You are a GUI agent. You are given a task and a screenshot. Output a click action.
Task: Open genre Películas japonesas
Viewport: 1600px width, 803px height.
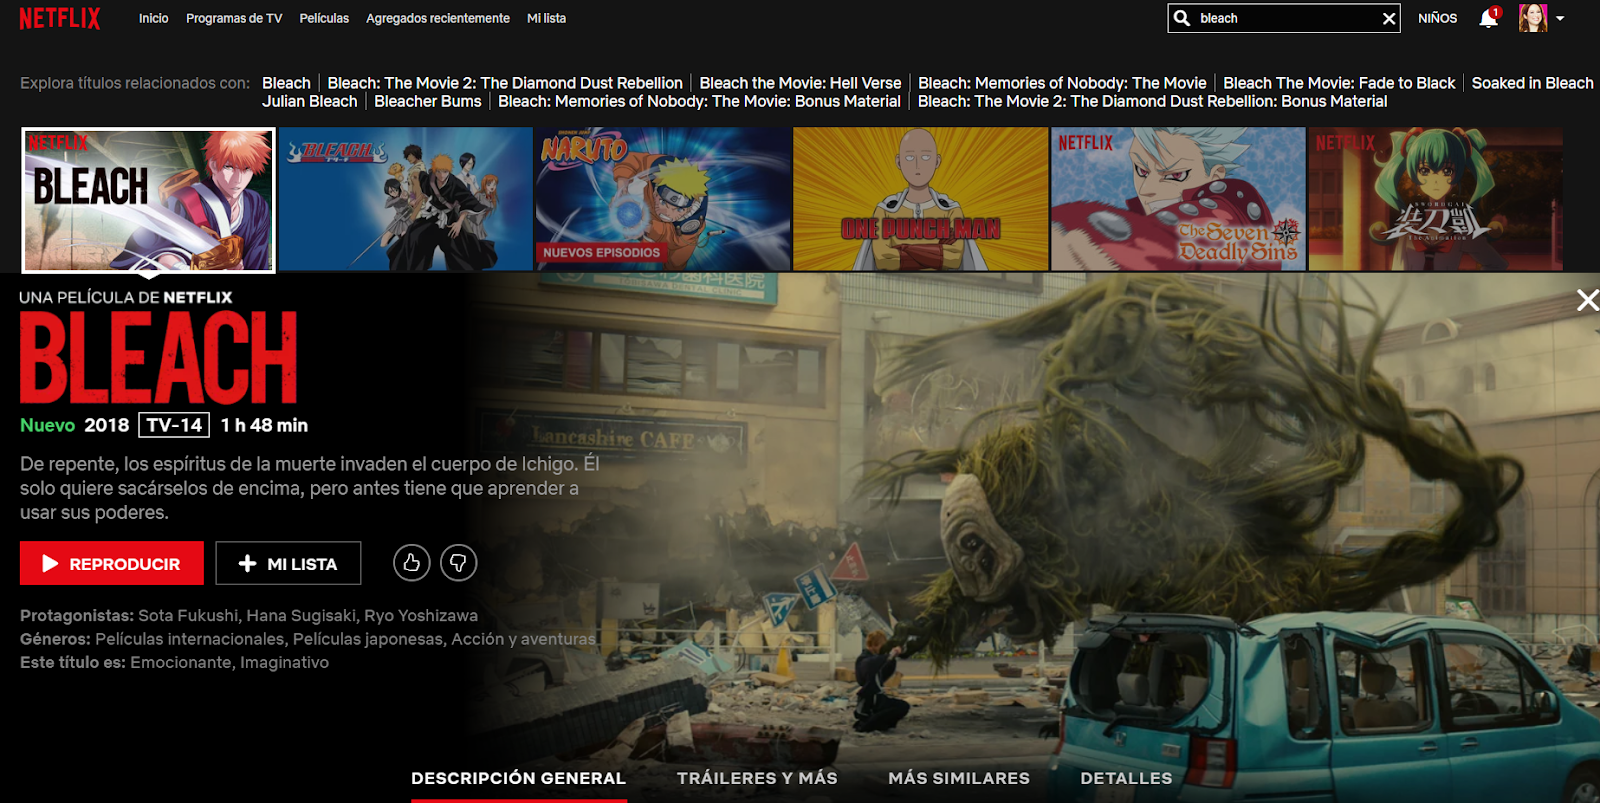point(367,638)
